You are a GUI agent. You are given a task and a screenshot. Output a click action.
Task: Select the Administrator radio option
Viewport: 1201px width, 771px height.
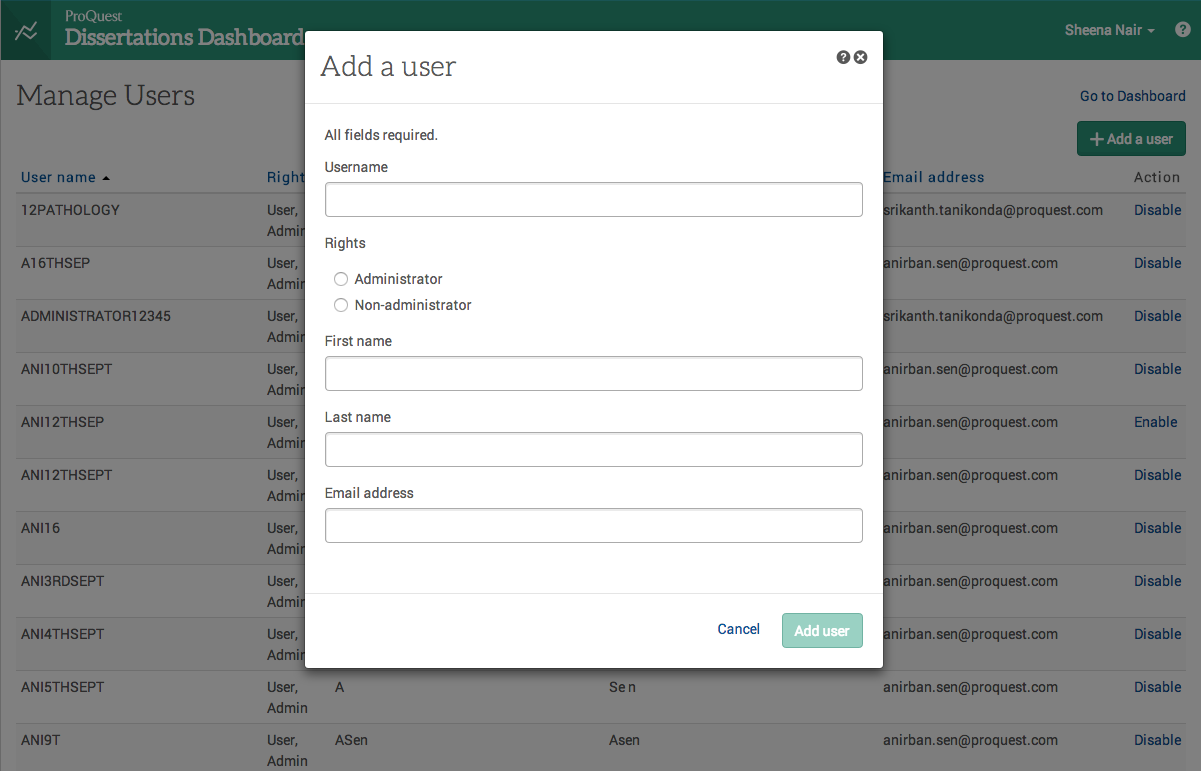(x=341, y=279)
